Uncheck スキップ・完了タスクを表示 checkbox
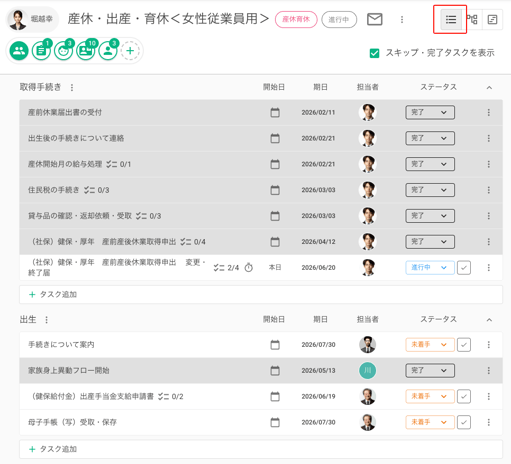511x464 pixels. coord(374,53)
